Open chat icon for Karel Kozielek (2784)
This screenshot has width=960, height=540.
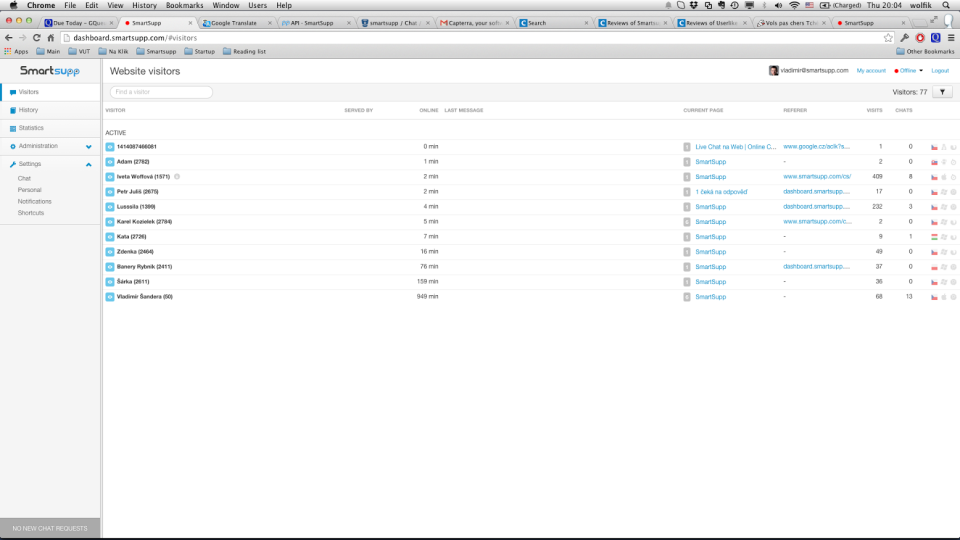click(x=110, y=222)
